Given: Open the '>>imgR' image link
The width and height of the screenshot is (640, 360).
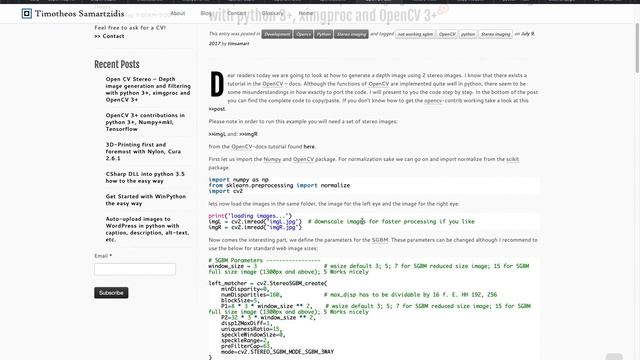Looking at the screenshot, I should 248,134.
